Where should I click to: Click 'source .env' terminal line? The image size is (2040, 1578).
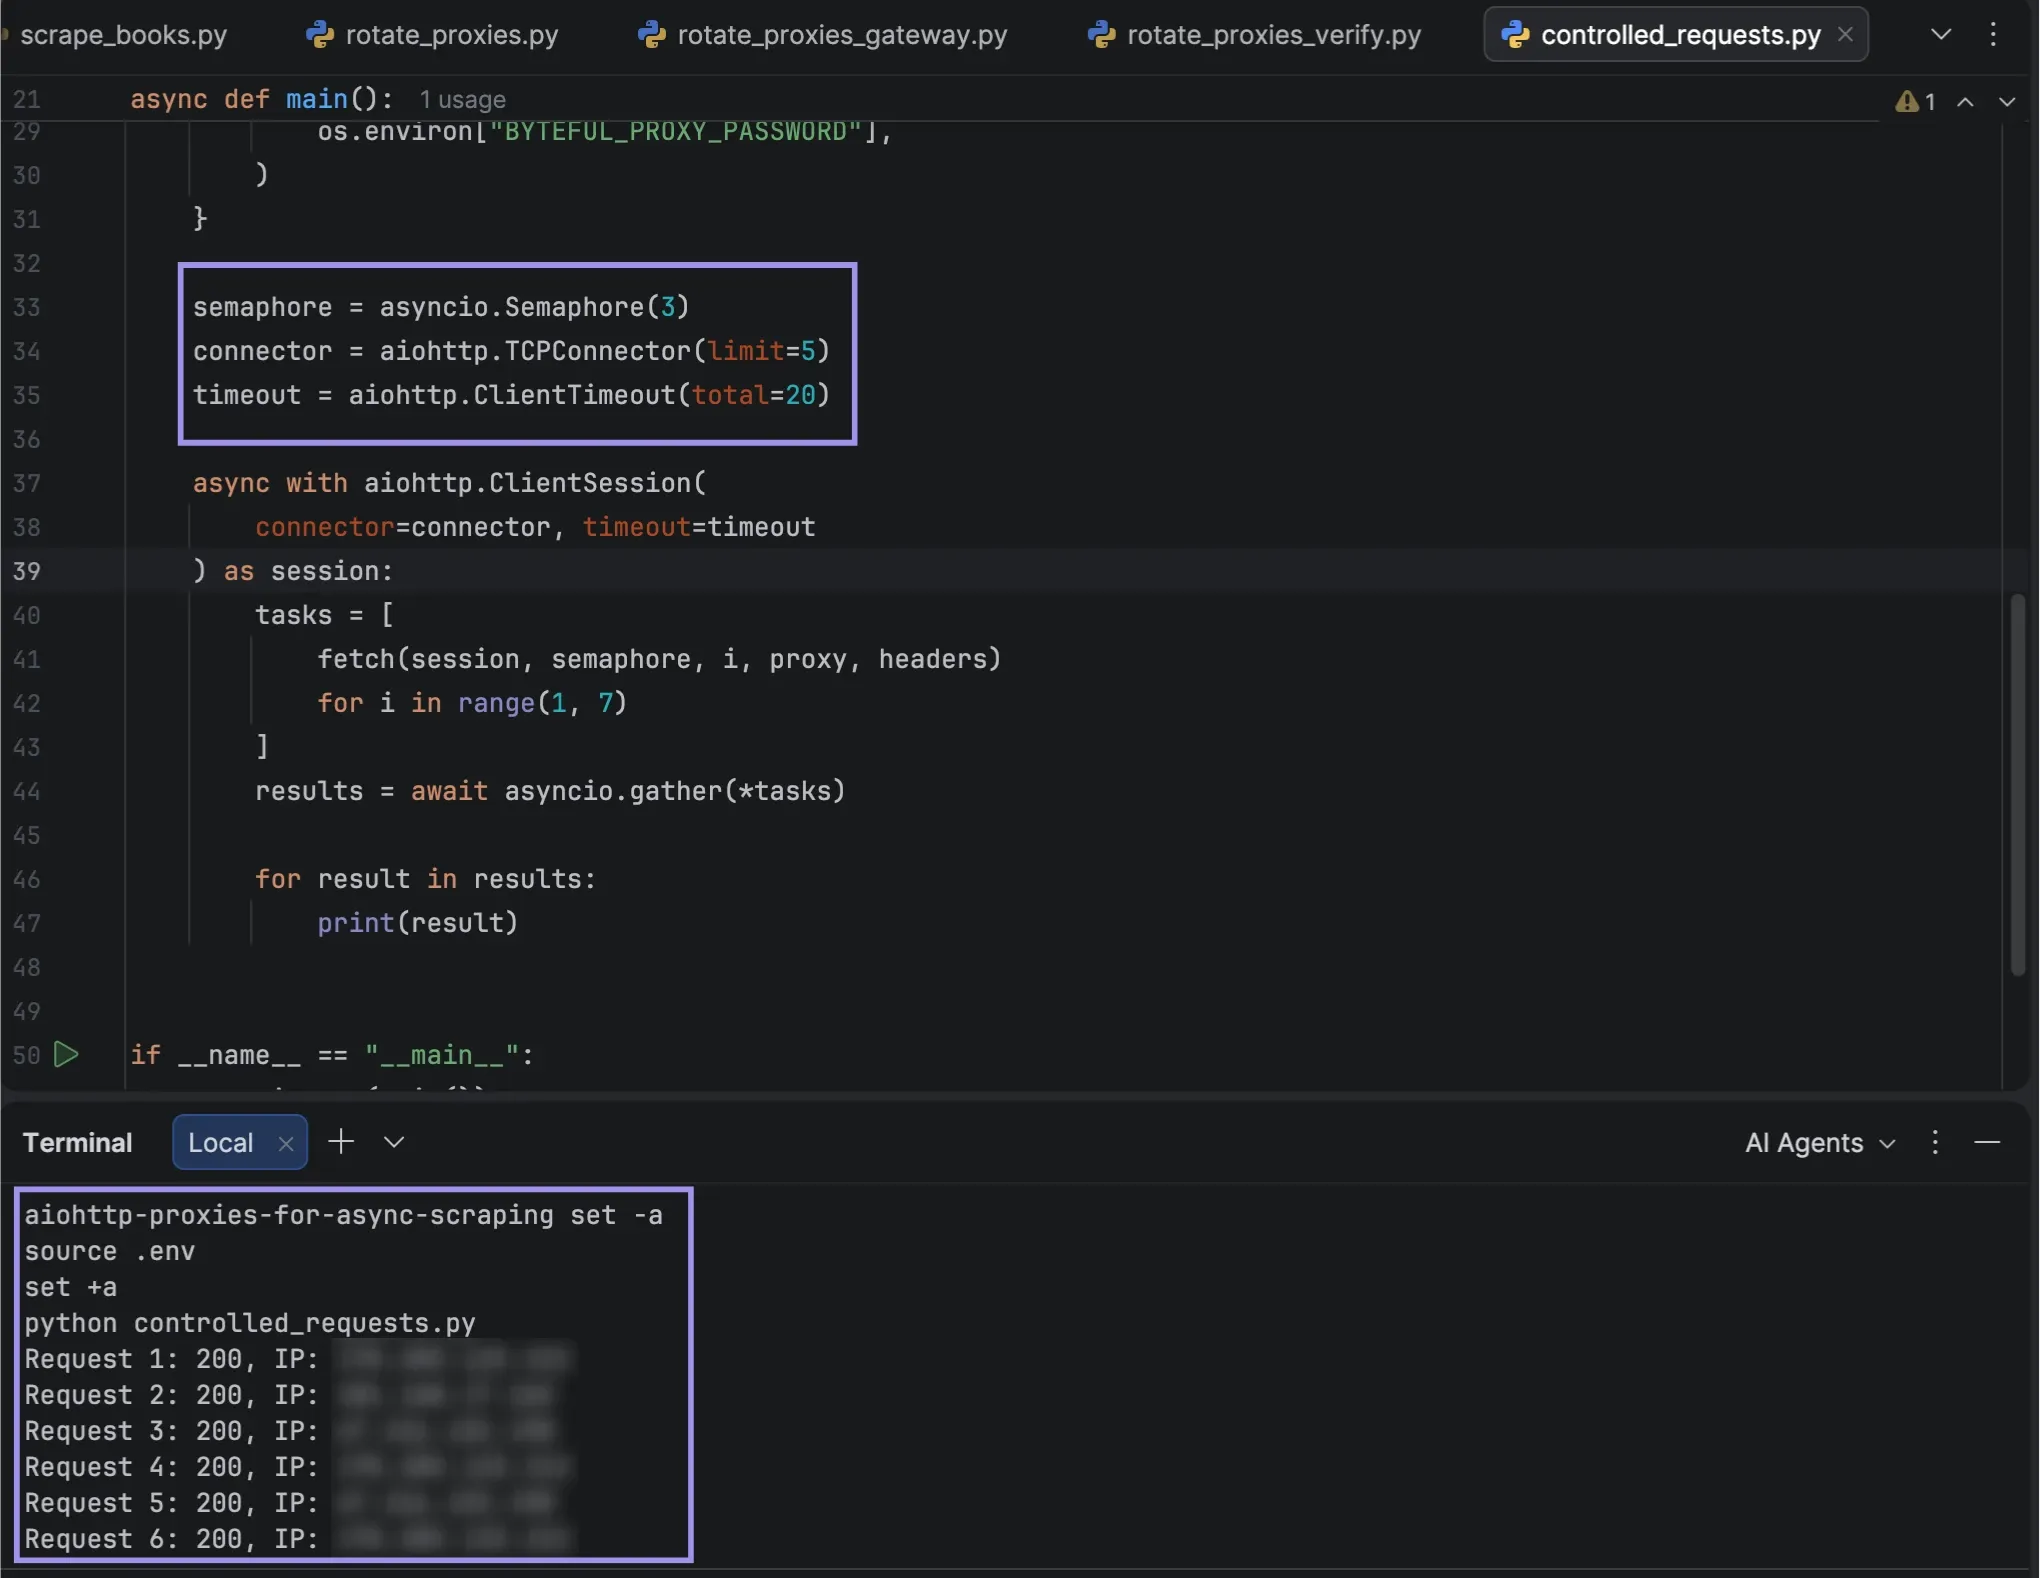point(110,1251)
